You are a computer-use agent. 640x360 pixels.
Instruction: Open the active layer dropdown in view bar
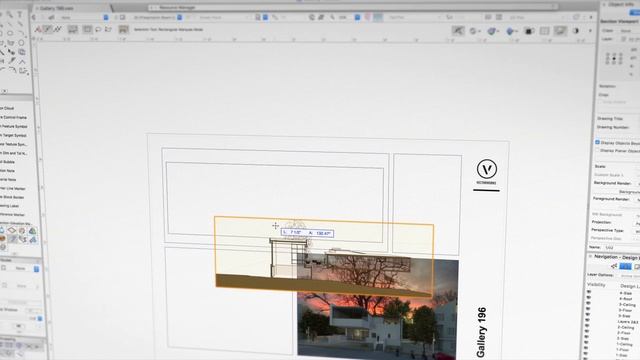point(158,18)
